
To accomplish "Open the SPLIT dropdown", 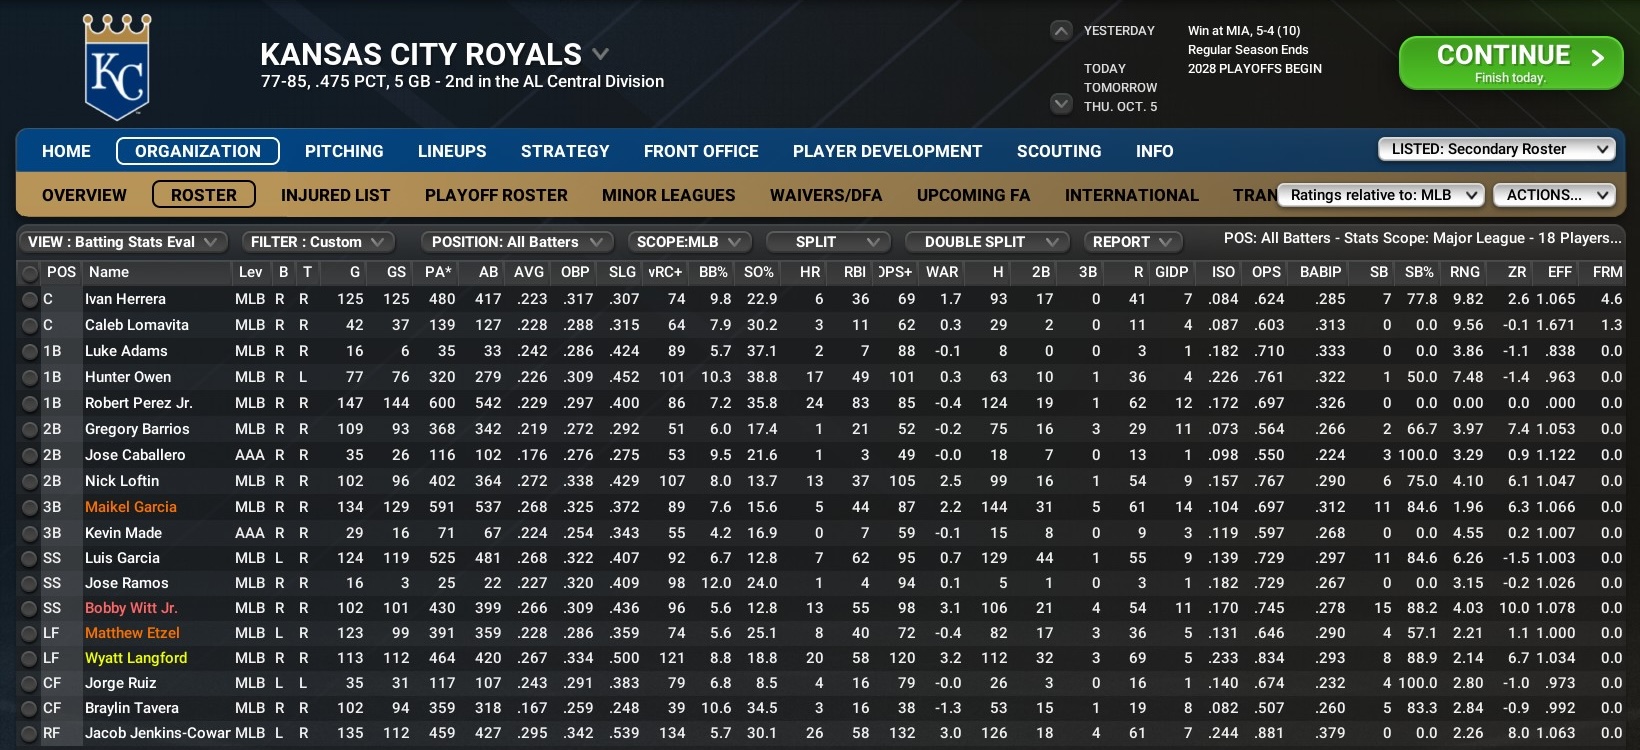I will pos(828,242).
